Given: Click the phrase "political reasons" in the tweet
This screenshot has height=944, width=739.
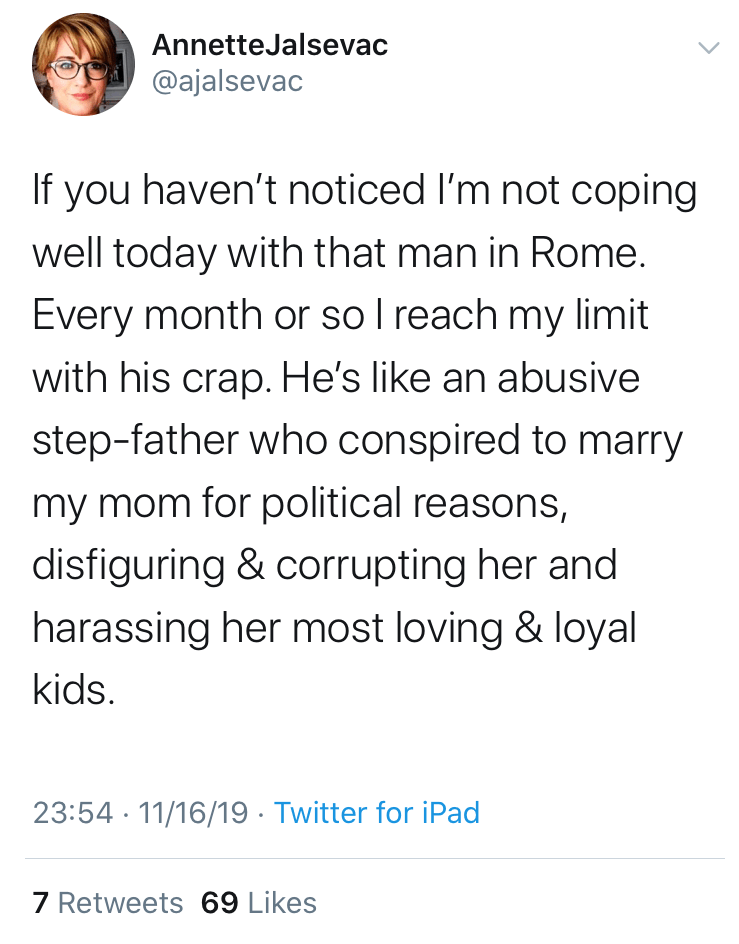Looking at the screenshot, I should pos(415,502).
